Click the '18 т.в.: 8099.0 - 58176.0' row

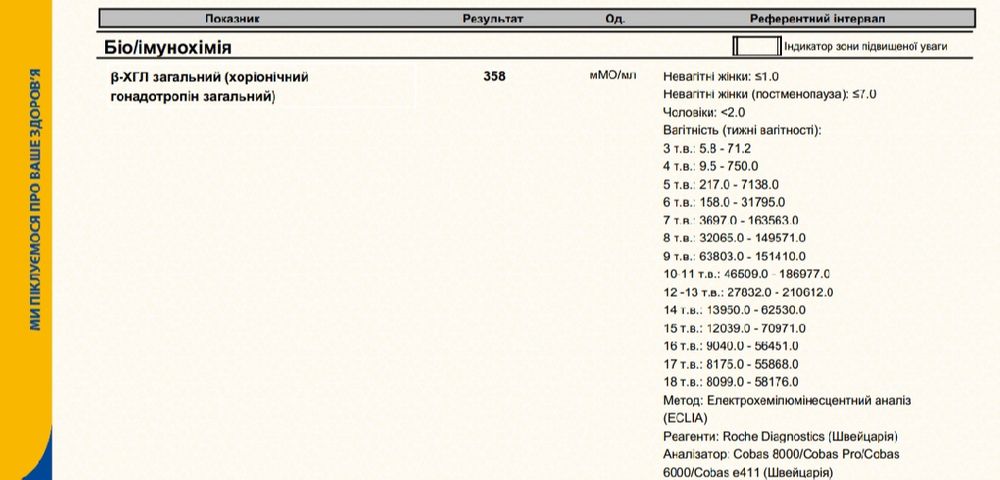coord(729,382)
